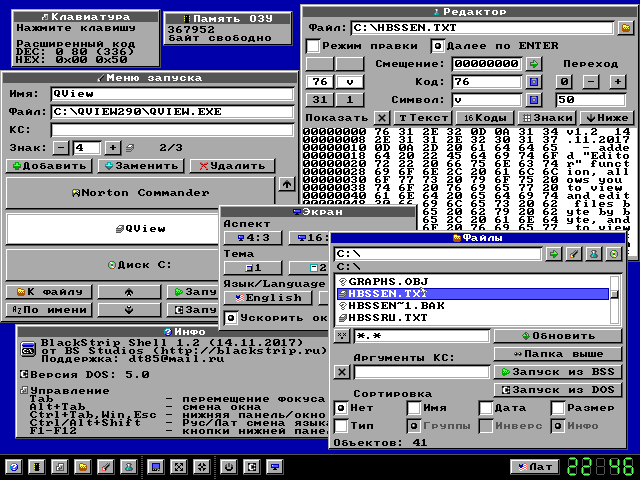This screenshot has width=640, height=480.
Task: Decrease Знак value with minus button
Action: [x=60, y=148]
